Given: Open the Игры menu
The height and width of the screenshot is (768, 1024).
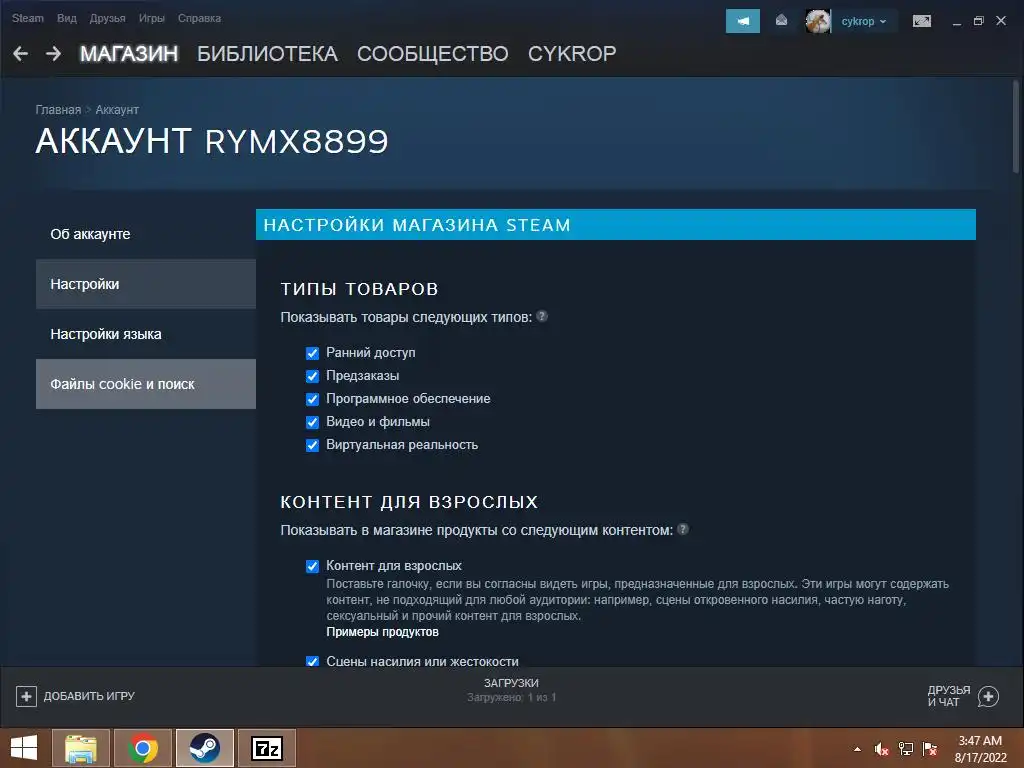Looking at the screenshot, I should point(152,18).
